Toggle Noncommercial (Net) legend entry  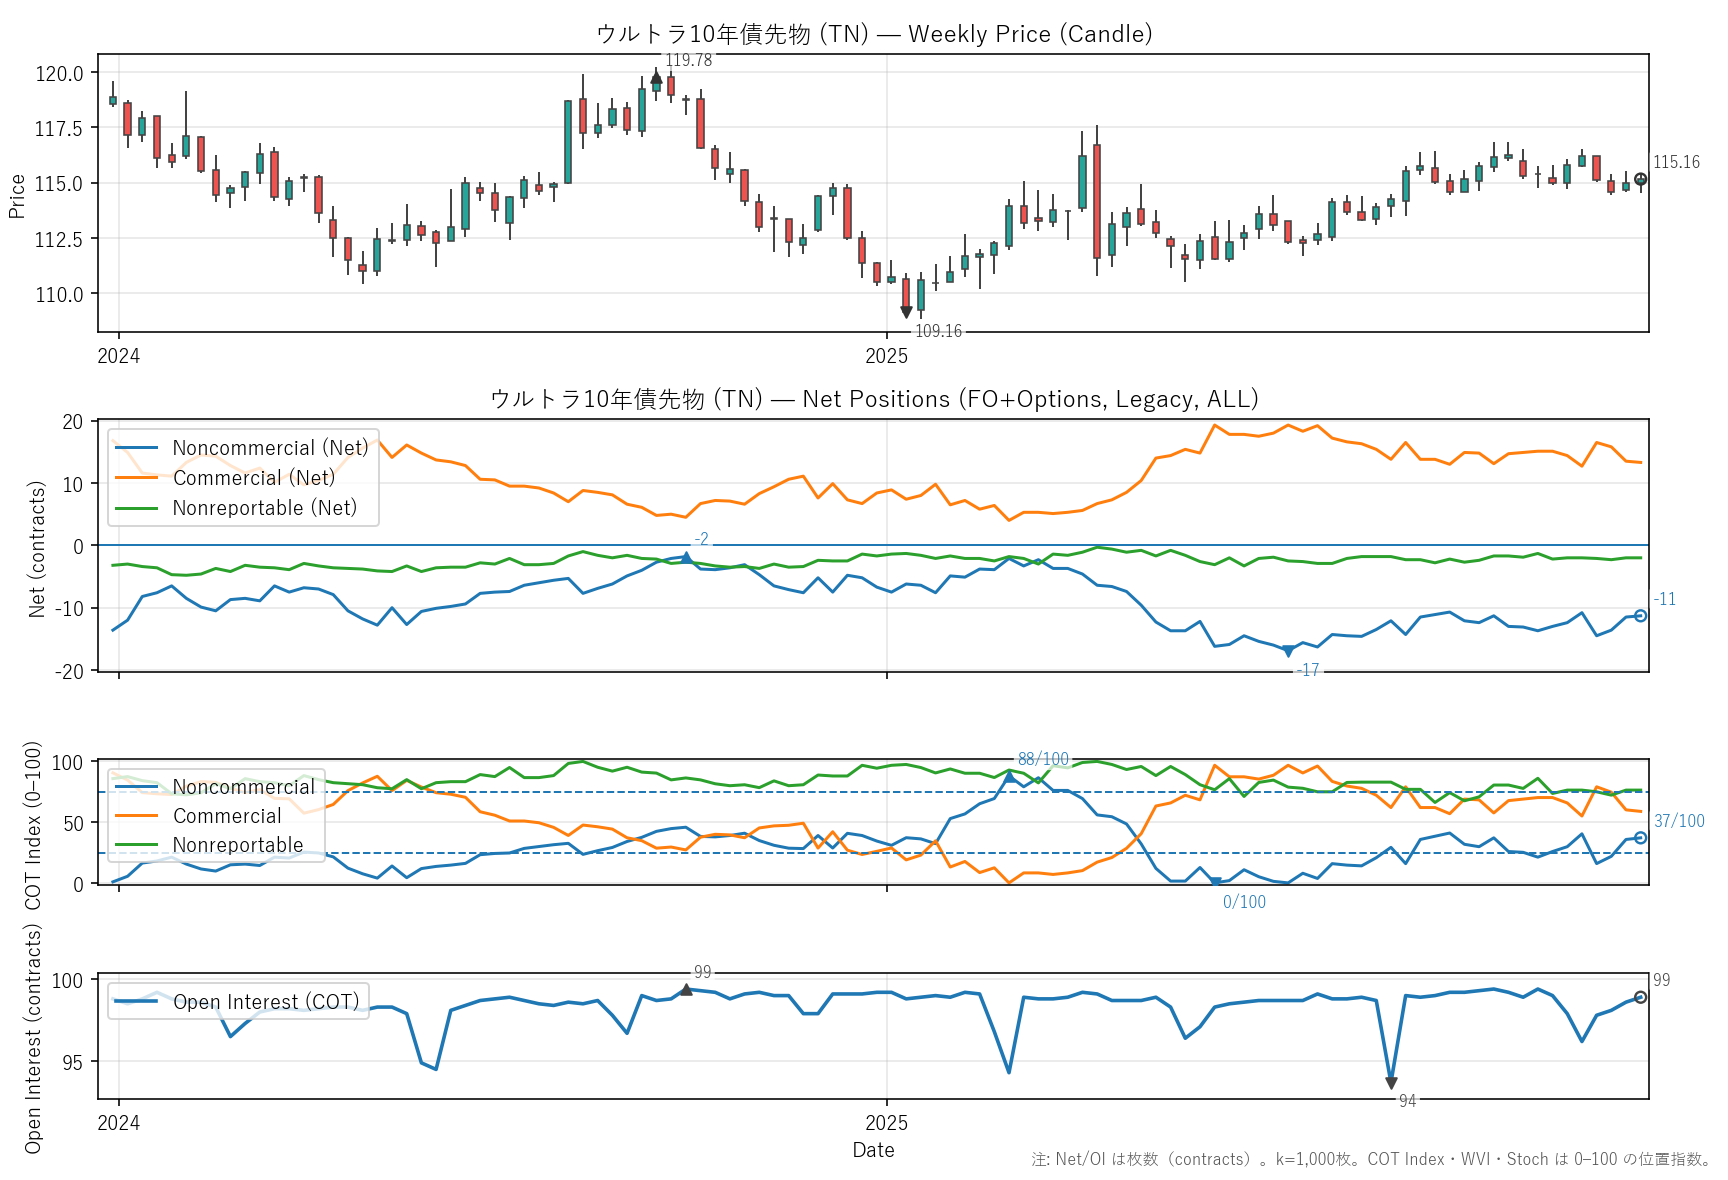[270, 448]
